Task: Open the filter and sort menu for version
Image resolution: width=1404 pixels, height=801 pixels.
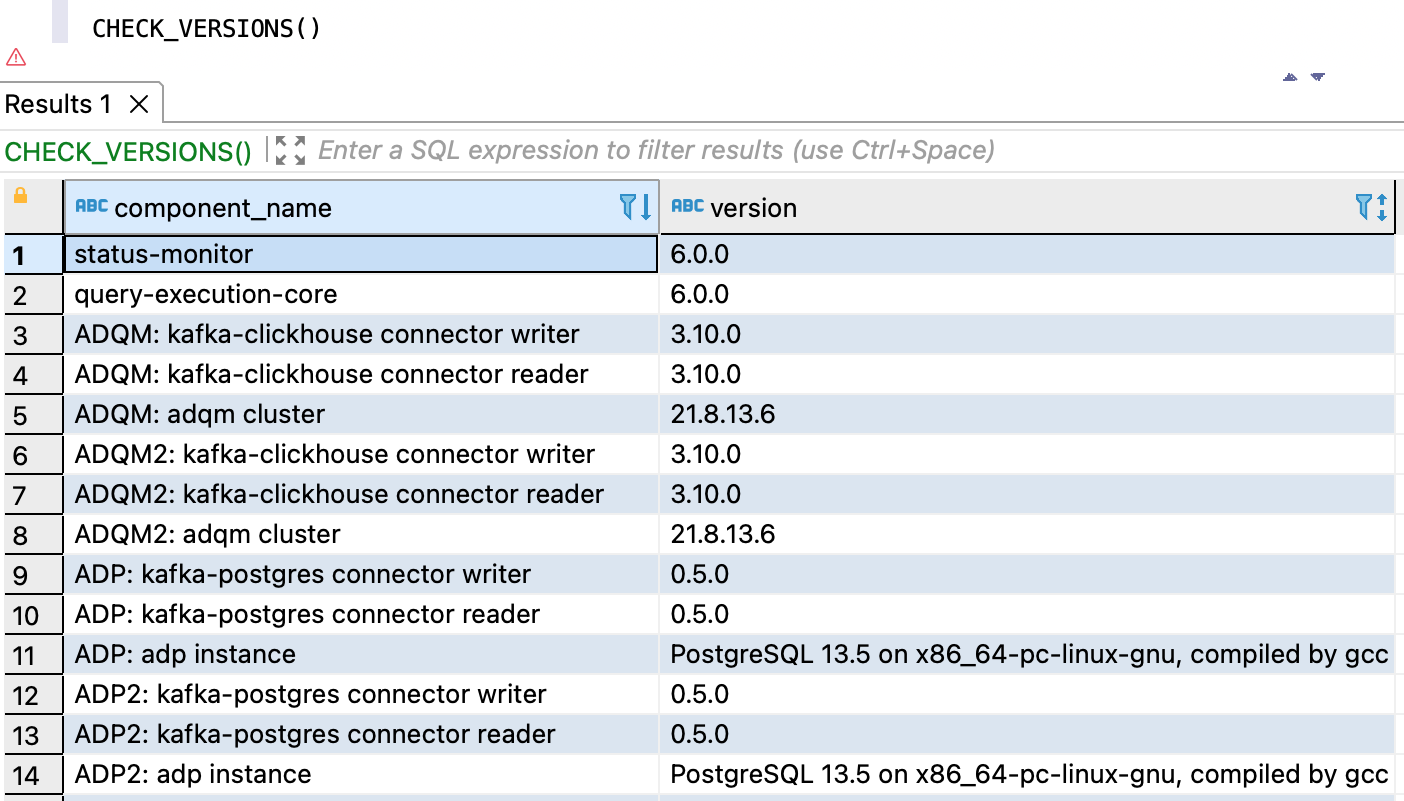Action: click(x=1372, y=207)
